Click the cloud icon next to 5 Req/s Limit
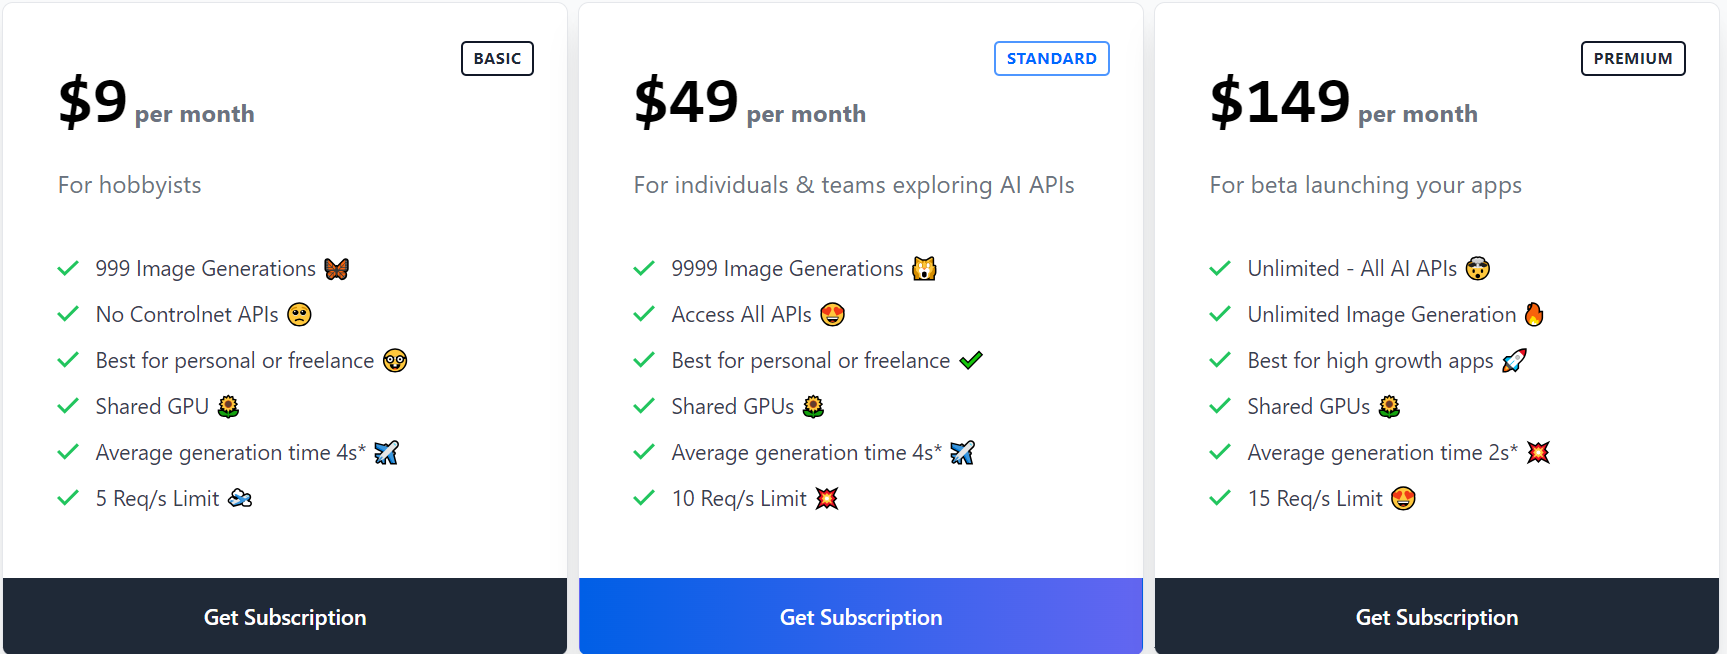The height and width of the screenshot is (654, 1727). pos(240,498)
